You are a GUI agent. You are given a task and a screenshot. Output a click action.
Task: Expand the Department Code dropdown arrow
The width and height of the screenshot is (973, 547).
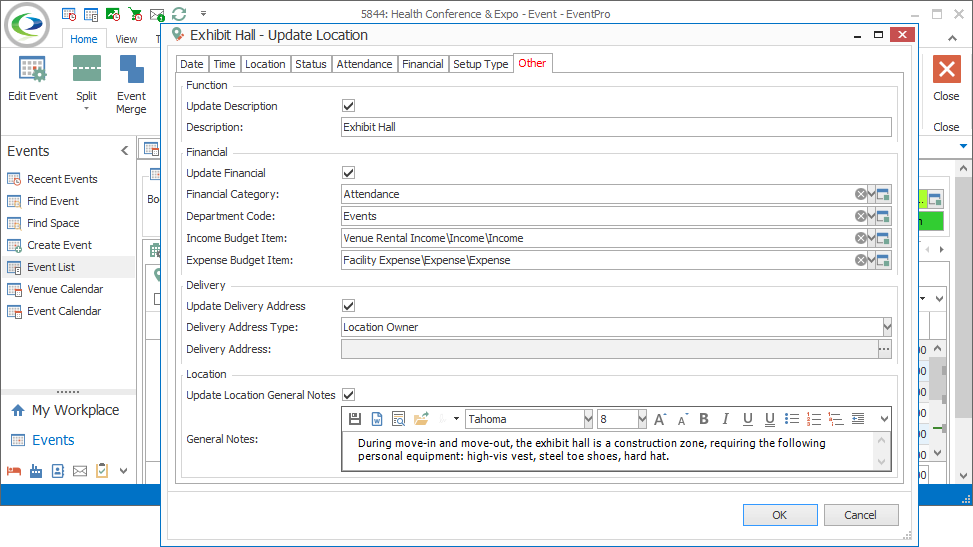tap(871, 216)
